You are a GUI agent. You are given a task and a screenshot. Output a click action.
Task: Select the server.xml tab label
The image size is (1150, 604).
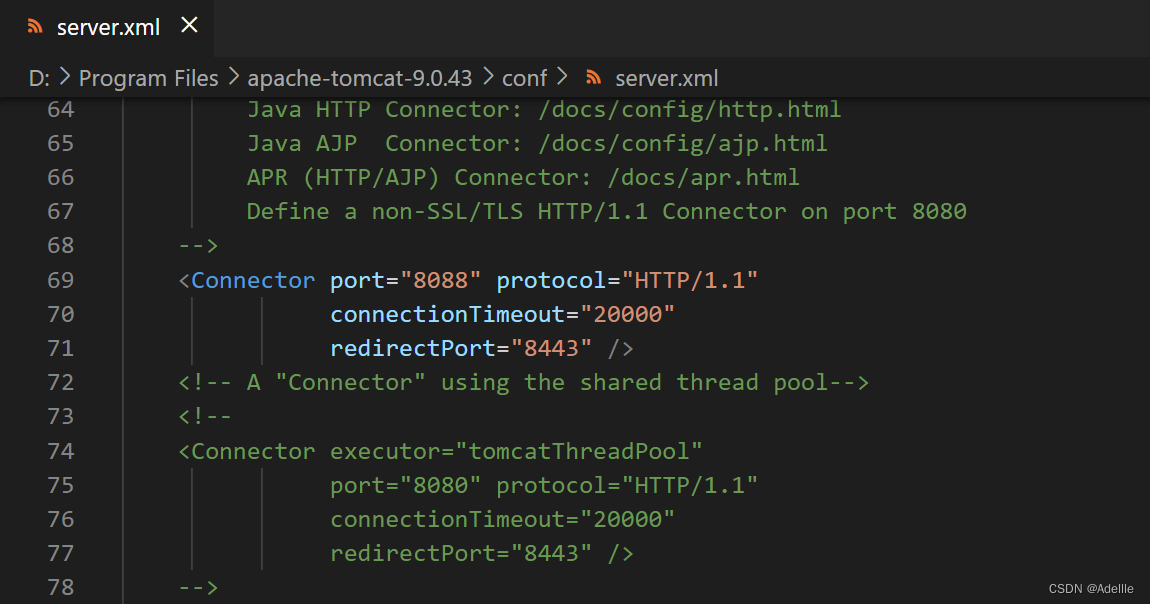(x=108, y=27)
